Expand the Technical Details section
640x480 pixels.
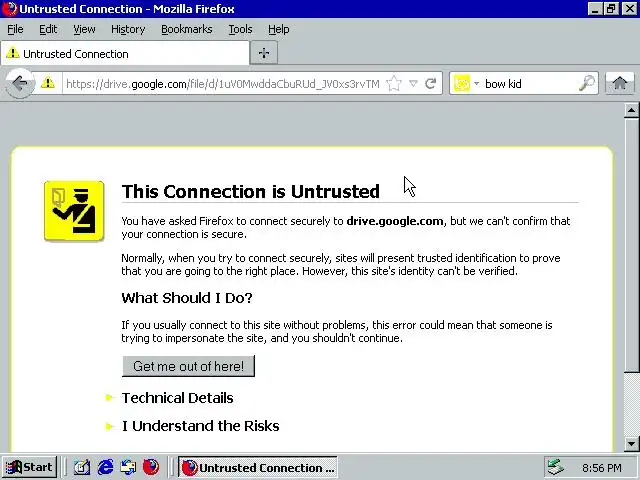pyautogui.click(x=177, y=398)
